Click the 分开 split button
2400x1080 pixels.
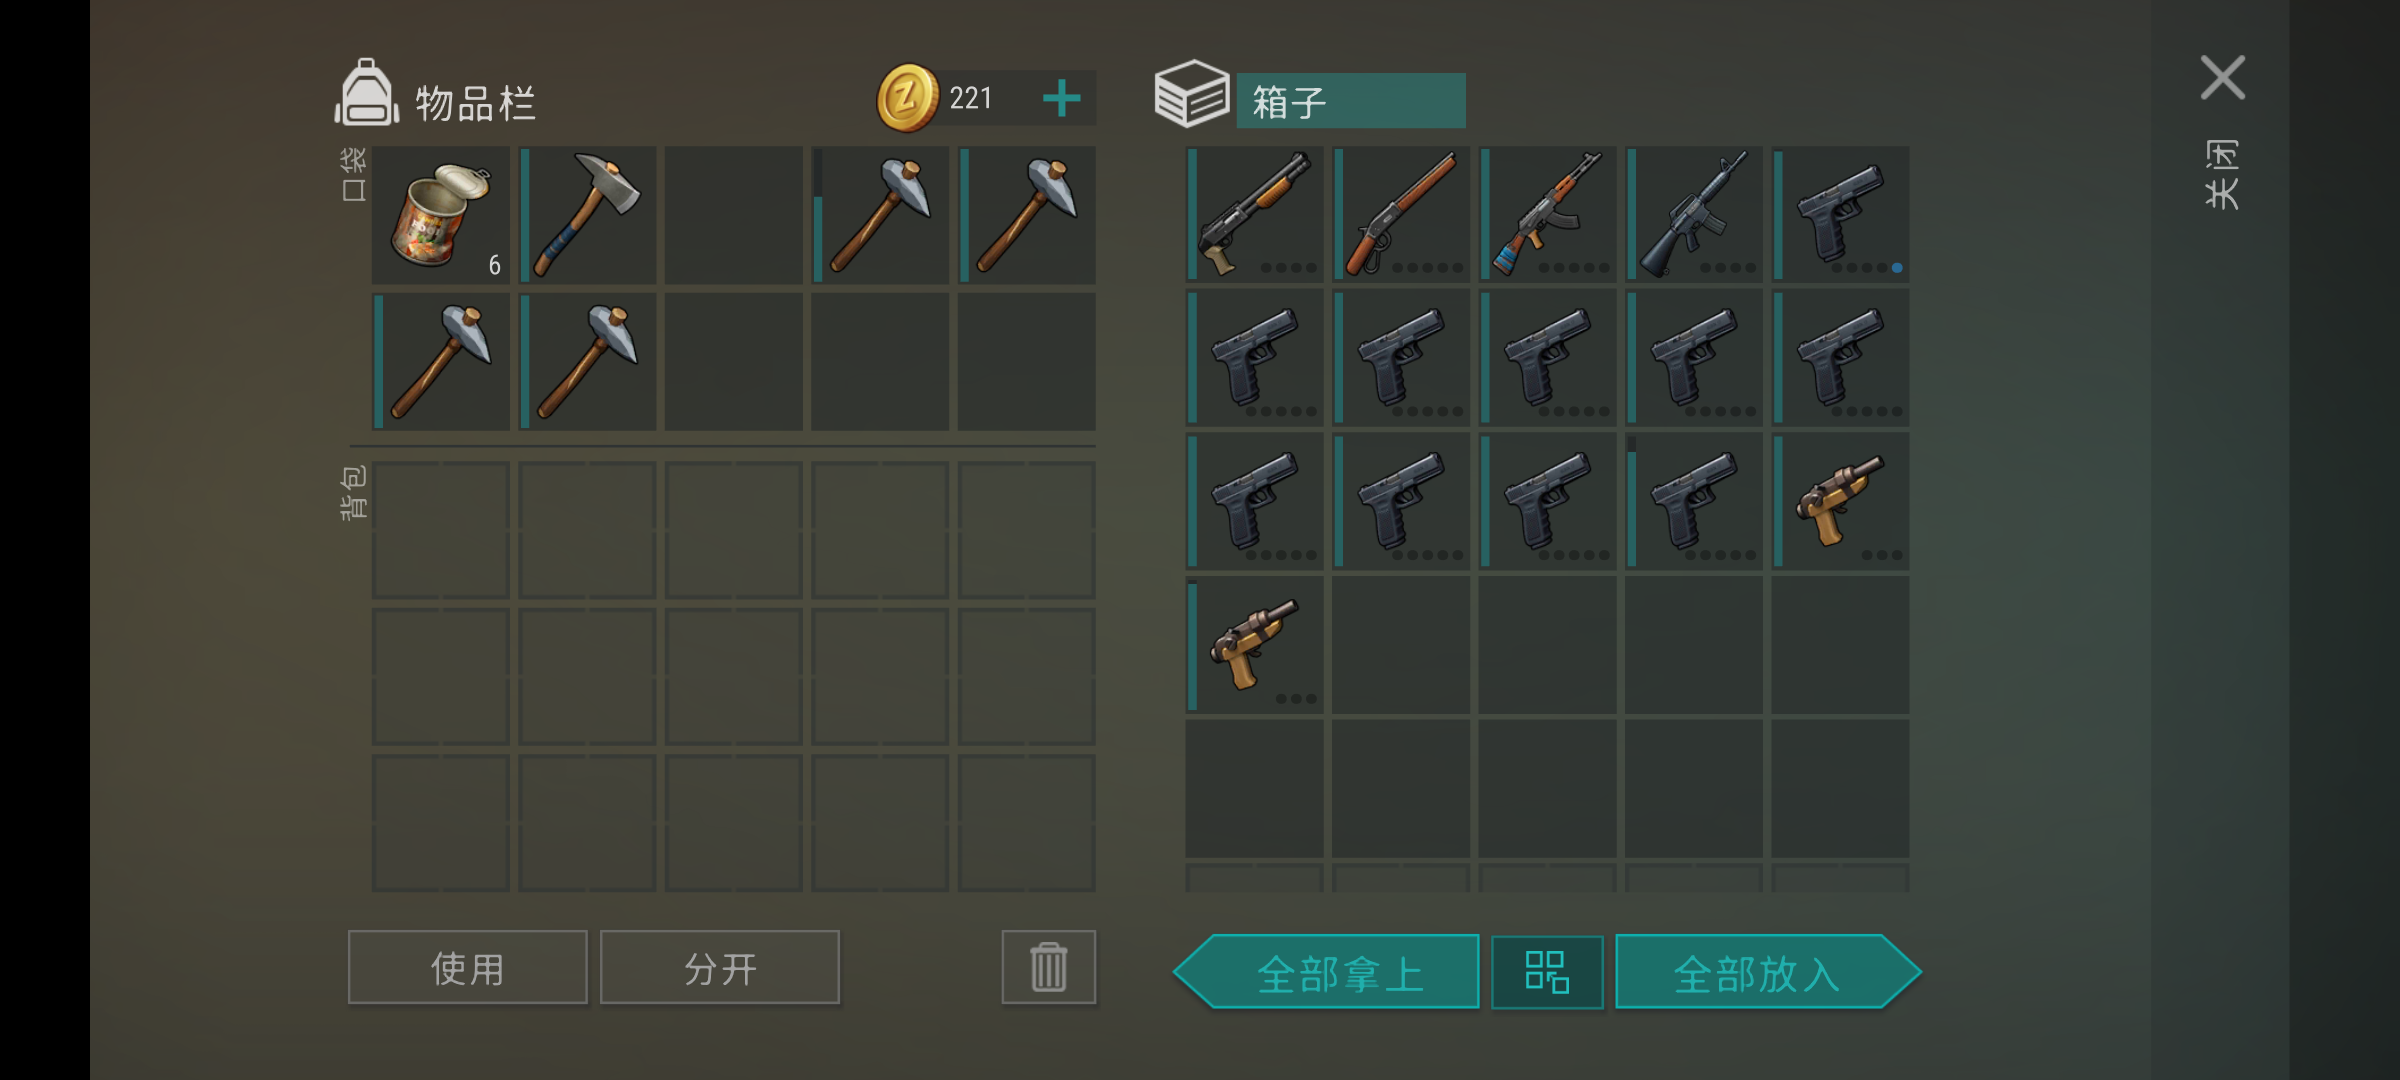[x=720, y=967]
